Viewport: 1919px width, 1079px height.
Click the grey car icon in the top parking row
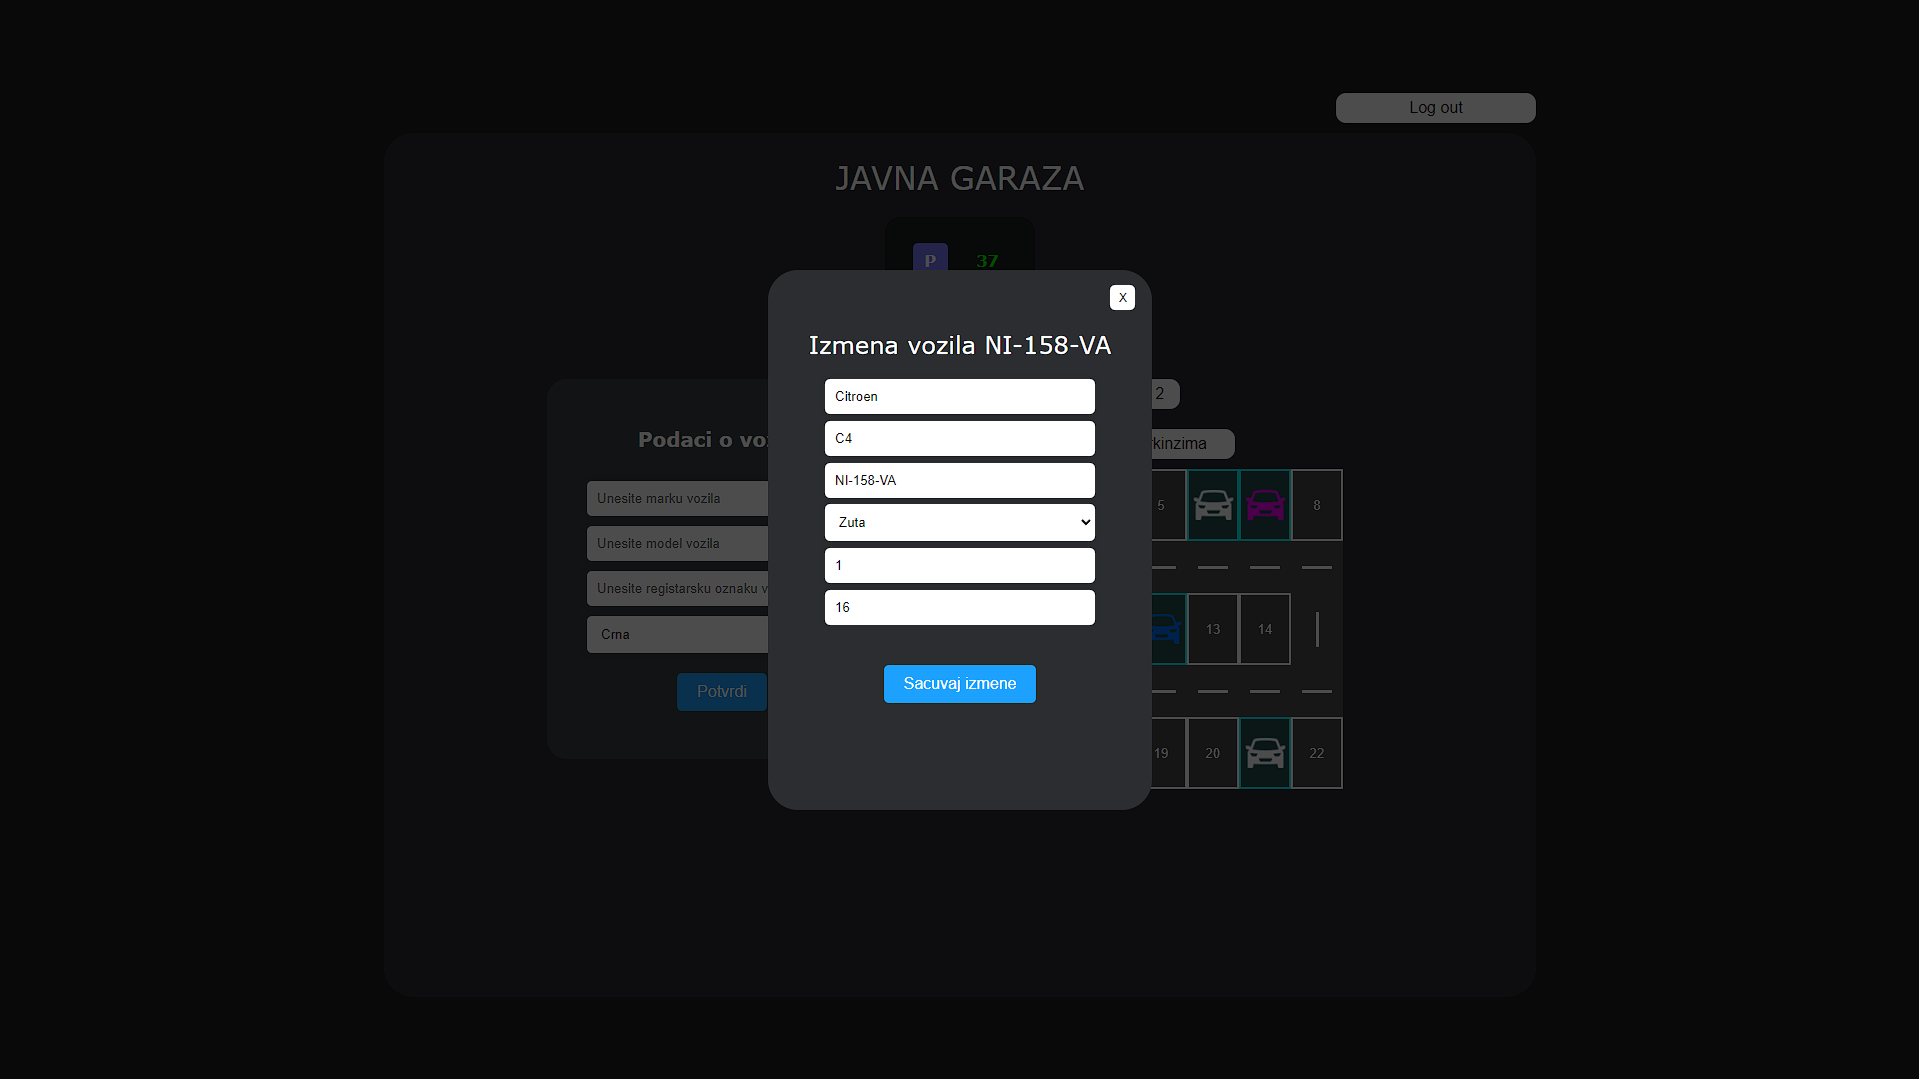pos(1213,505)
